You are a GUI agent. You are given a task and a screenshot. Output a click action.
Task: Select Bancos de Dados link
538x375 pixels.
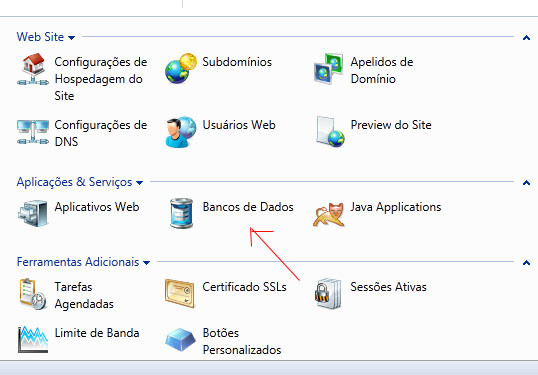[248, 207]
